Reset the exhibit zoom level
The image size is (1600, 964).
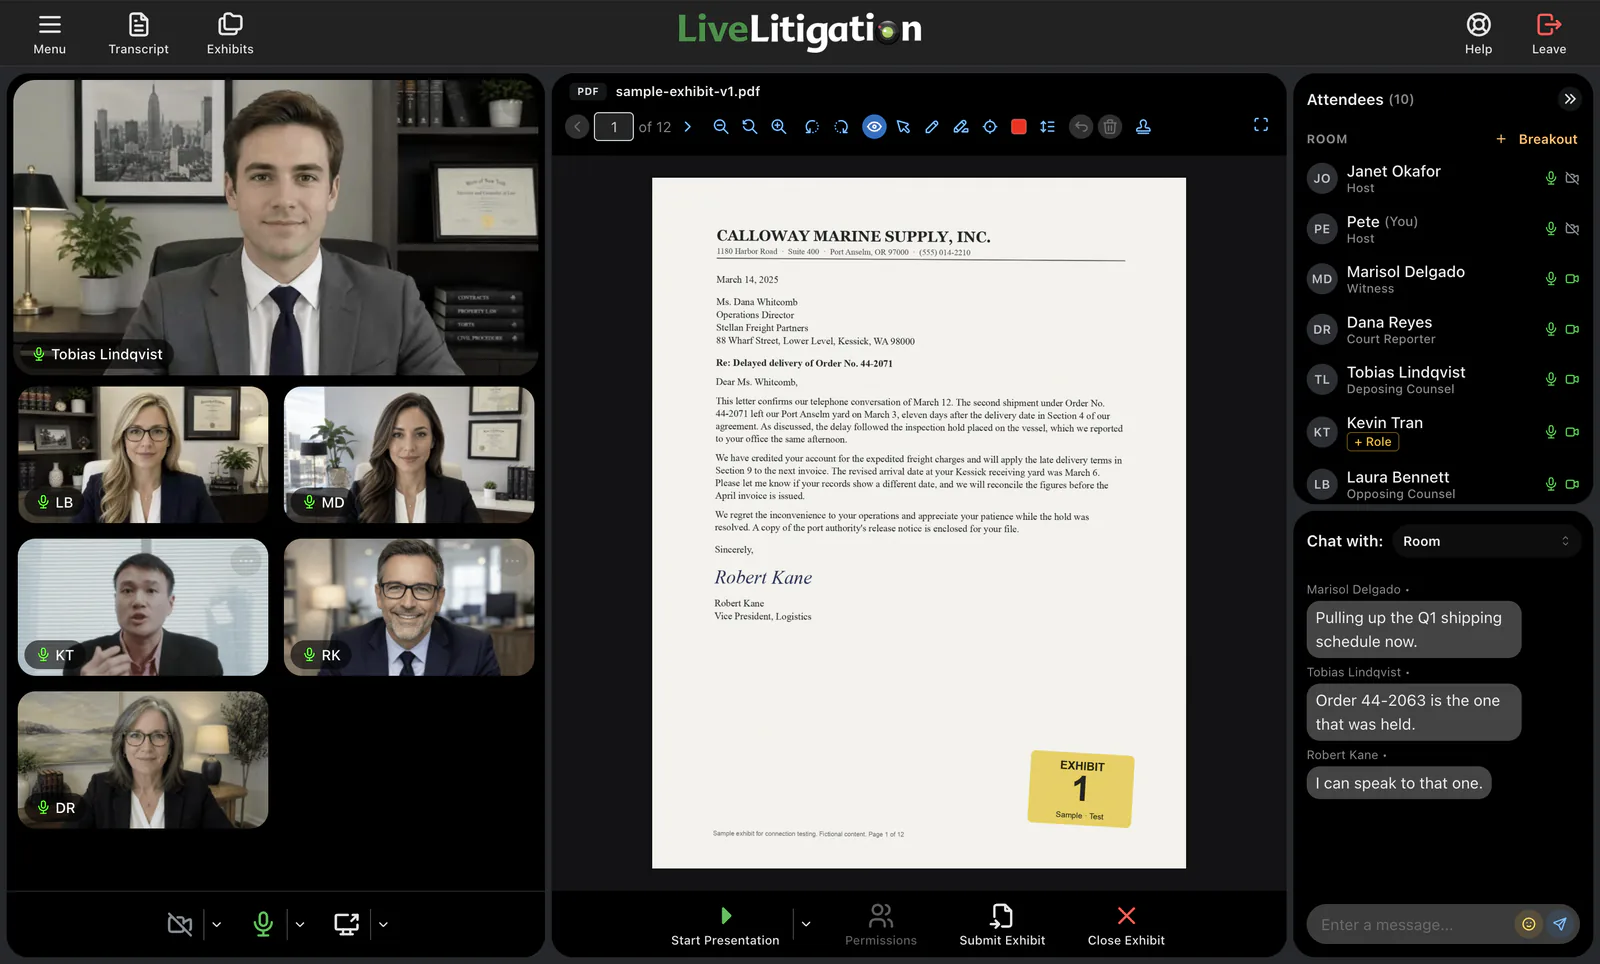tap(749, 127)
